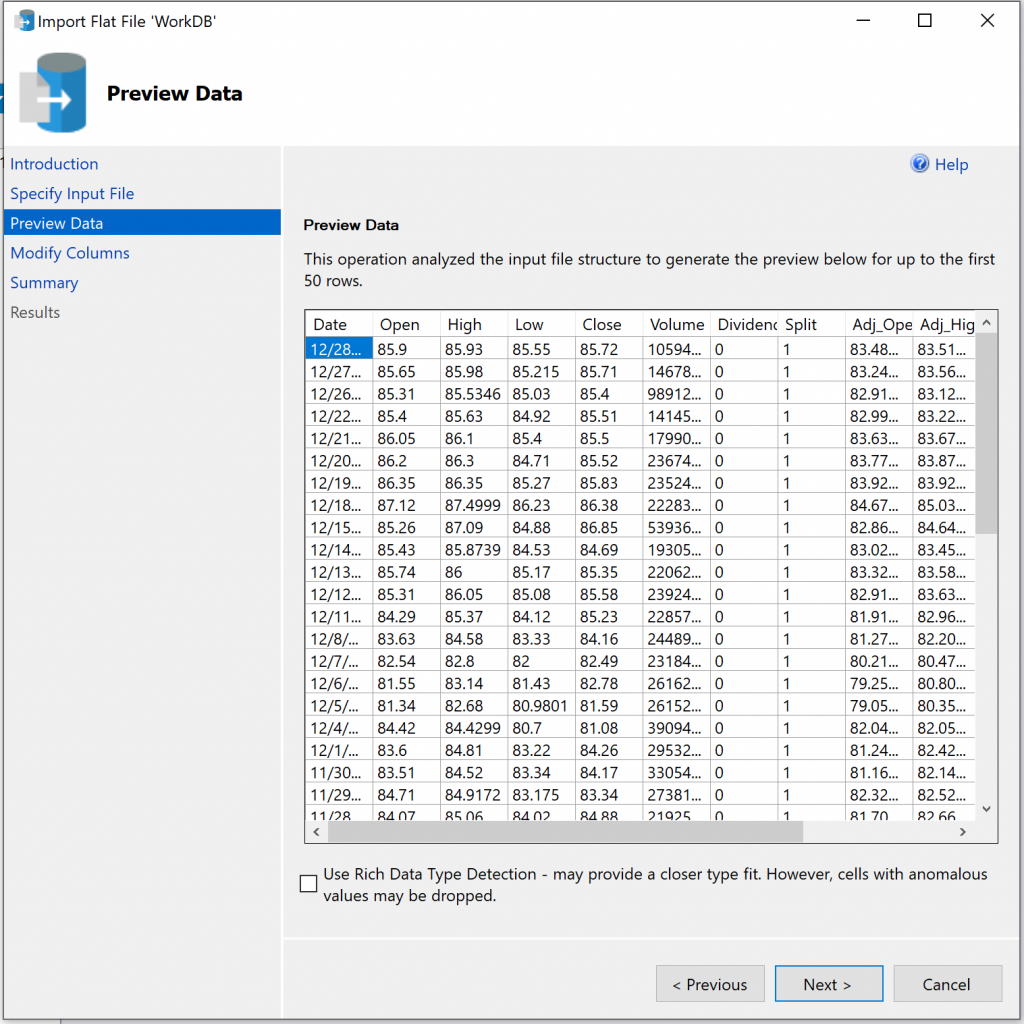Screen dimensions: 1024x1024
Task: Click the Low value 83.175 cell
Action: 541,795
